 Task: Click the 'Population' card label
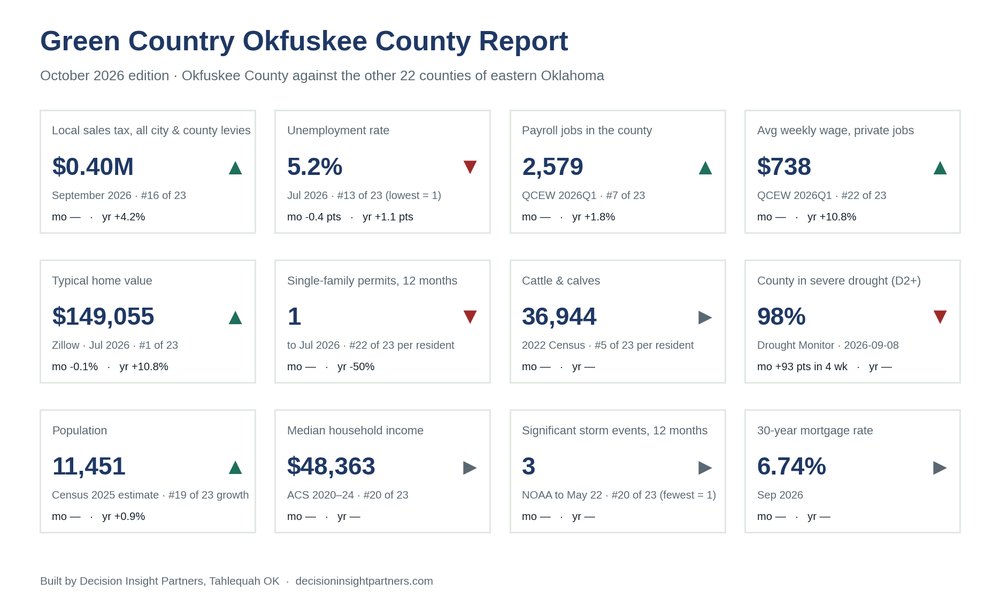[80, 430]
